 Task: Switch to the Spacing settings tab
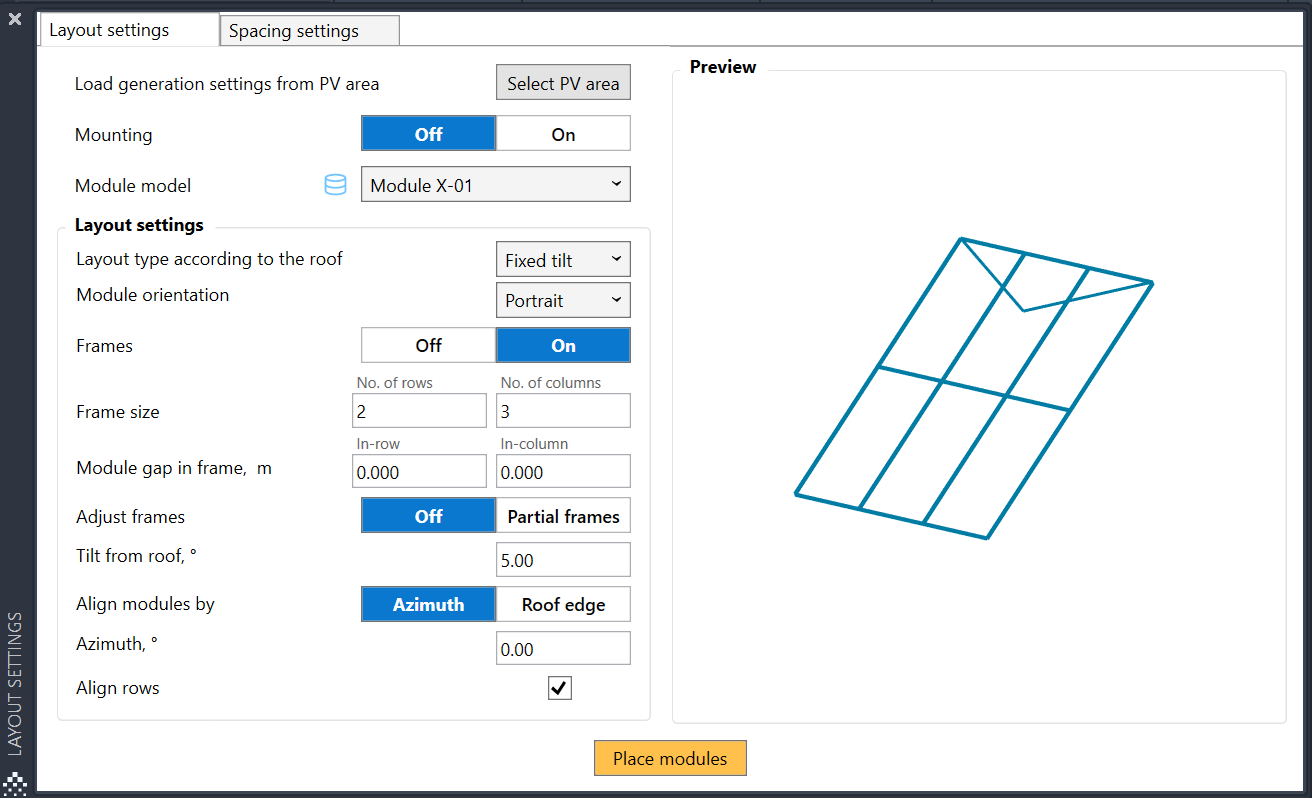click(308, 30)
